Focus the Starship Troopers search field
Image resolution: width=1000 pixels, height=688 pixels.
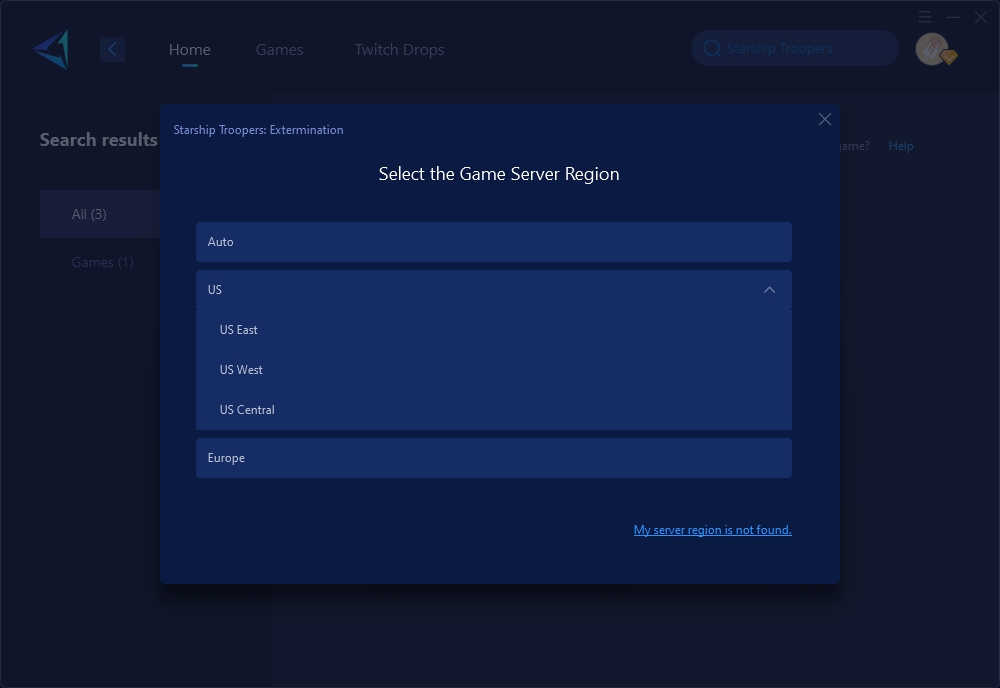(795, 48)
